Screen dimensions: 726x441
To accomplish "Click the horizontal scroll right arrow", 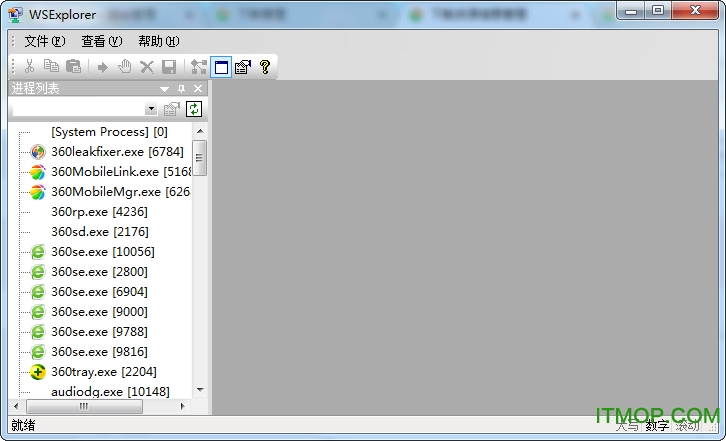I will 182,407.
